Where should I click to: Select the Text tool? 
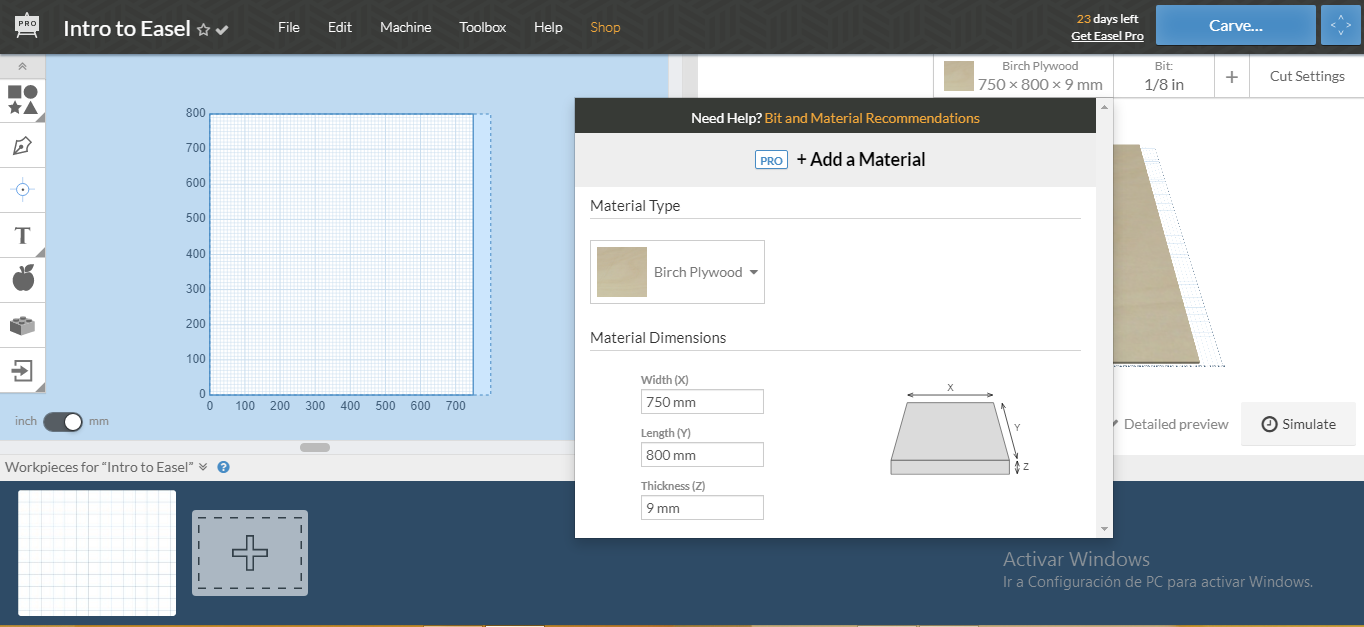(23, 235)
